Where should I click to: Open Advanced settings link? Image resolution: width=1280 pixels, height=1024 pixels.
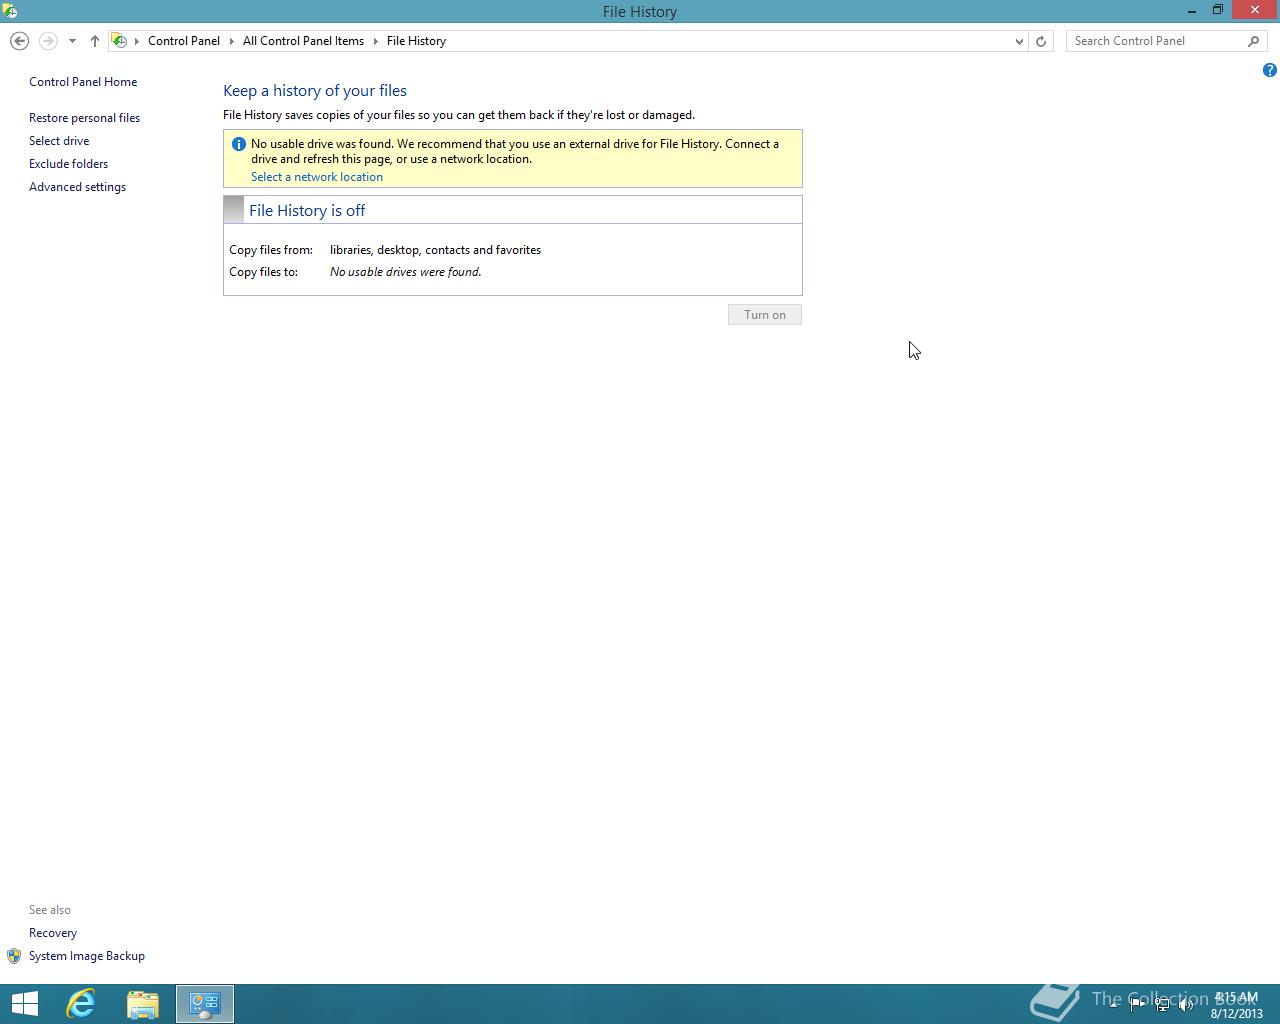point(78,187)
